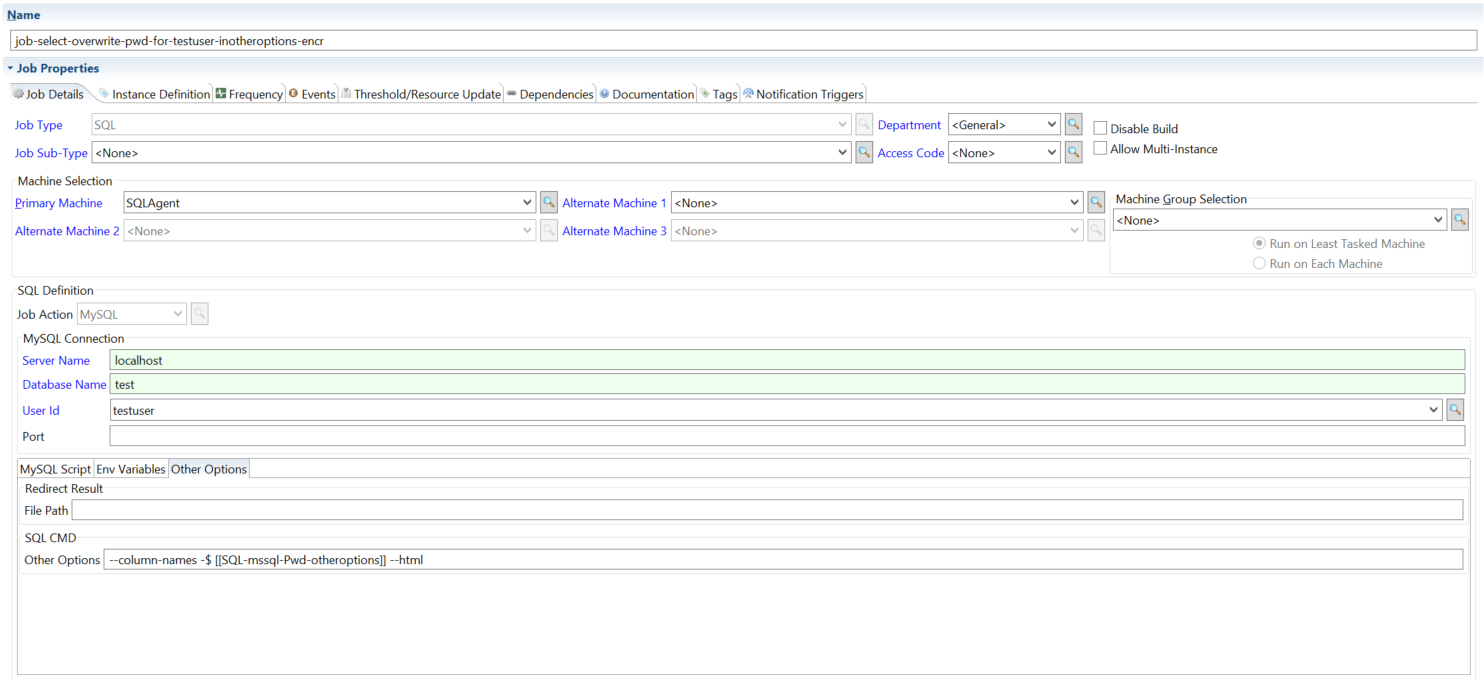This screenshot has width=1484, height=680.
Task: Click the Job Sub-Type lookup magnifier icon
Action: 864,153
